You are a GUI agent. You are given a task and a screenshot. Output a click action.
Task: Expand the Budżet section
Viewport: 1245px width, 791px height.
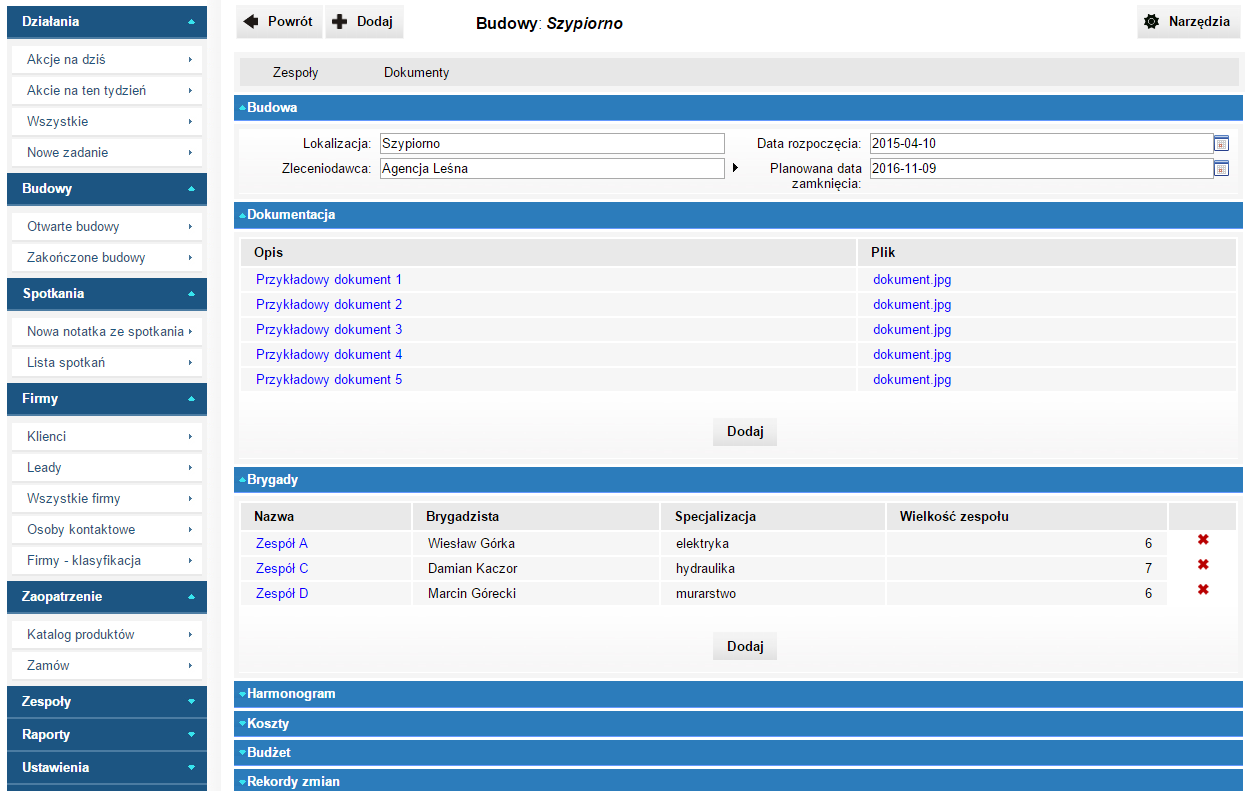(269, 752)
